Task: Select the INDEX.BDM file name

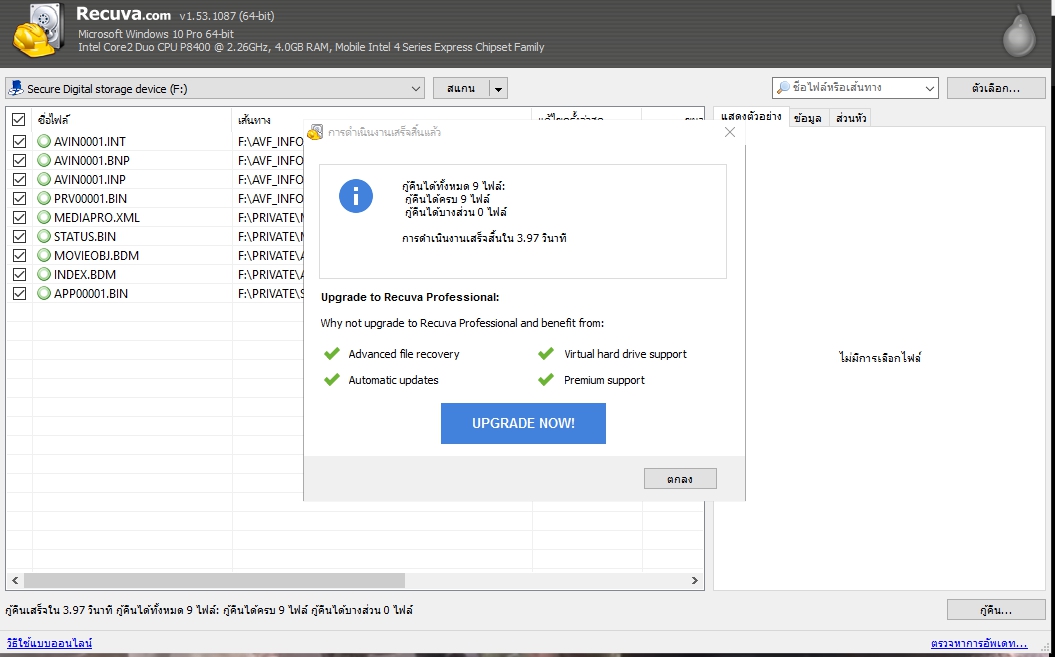Action: (x=85, y=274)
